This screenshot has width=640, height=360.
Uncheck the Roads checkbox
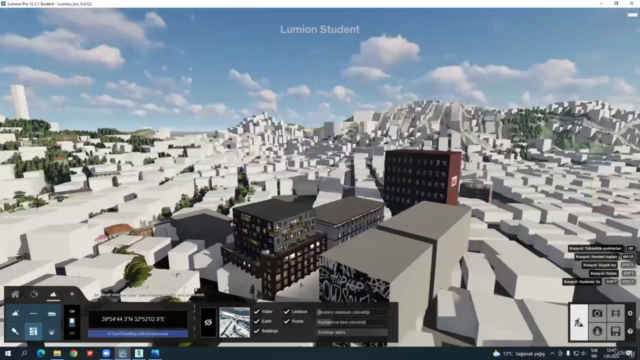(x=287, y=321)
